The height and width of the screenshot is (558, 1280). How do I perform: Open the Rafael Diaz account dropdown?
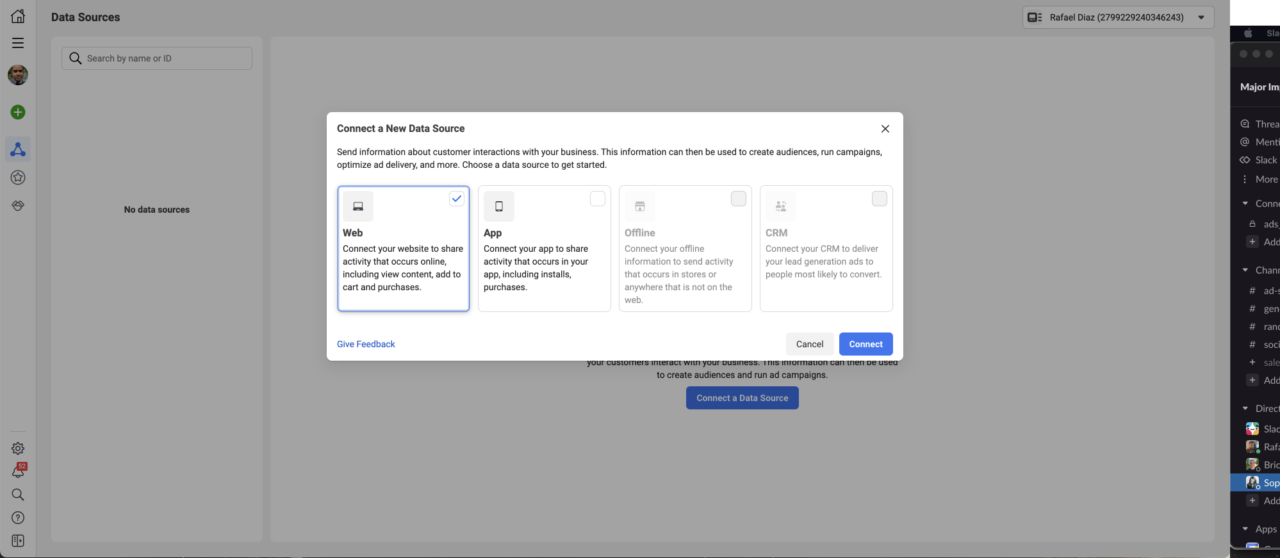pyautogui.click(x=1118, y=17)
